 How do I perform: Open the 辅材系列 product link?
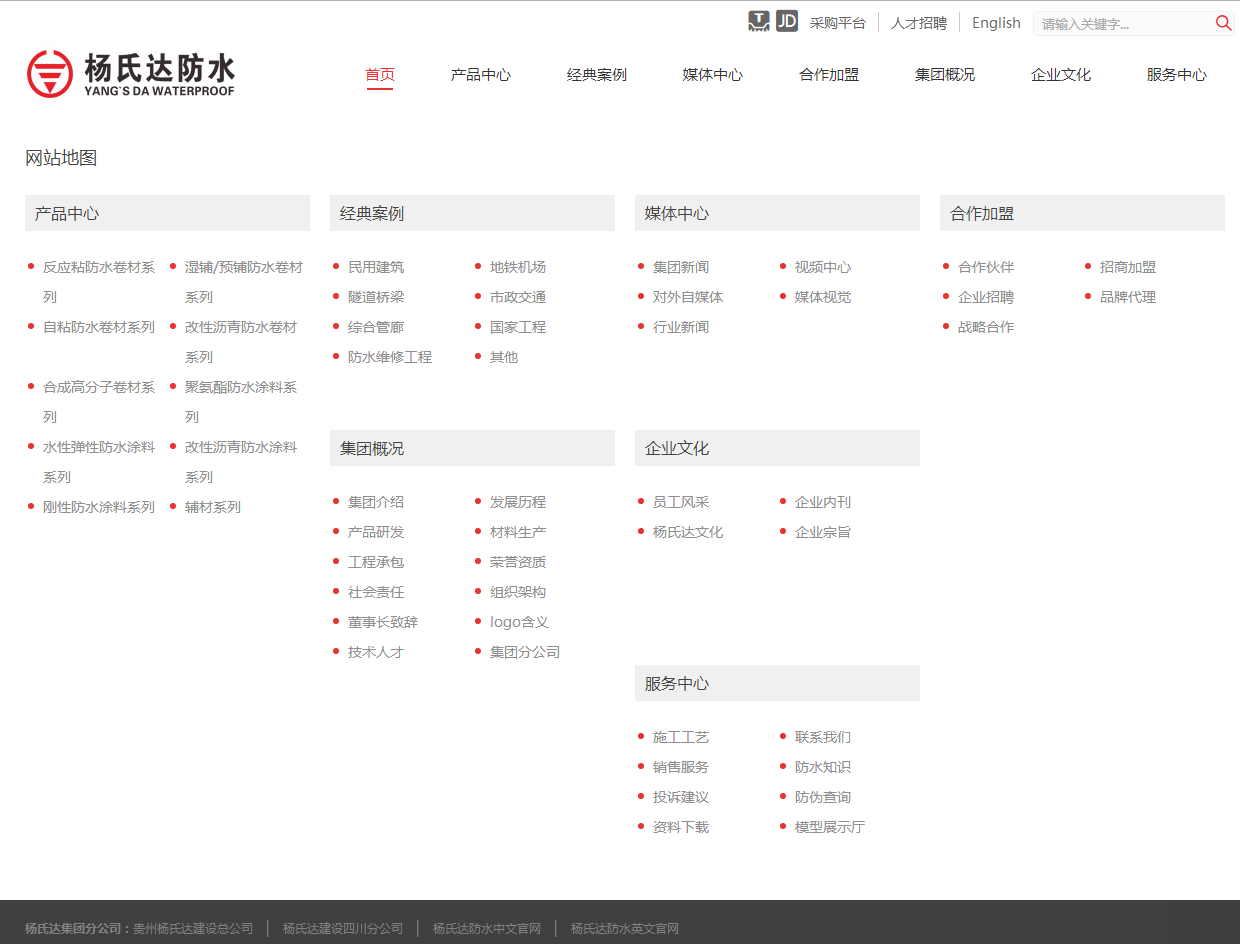tap(213, 507)
